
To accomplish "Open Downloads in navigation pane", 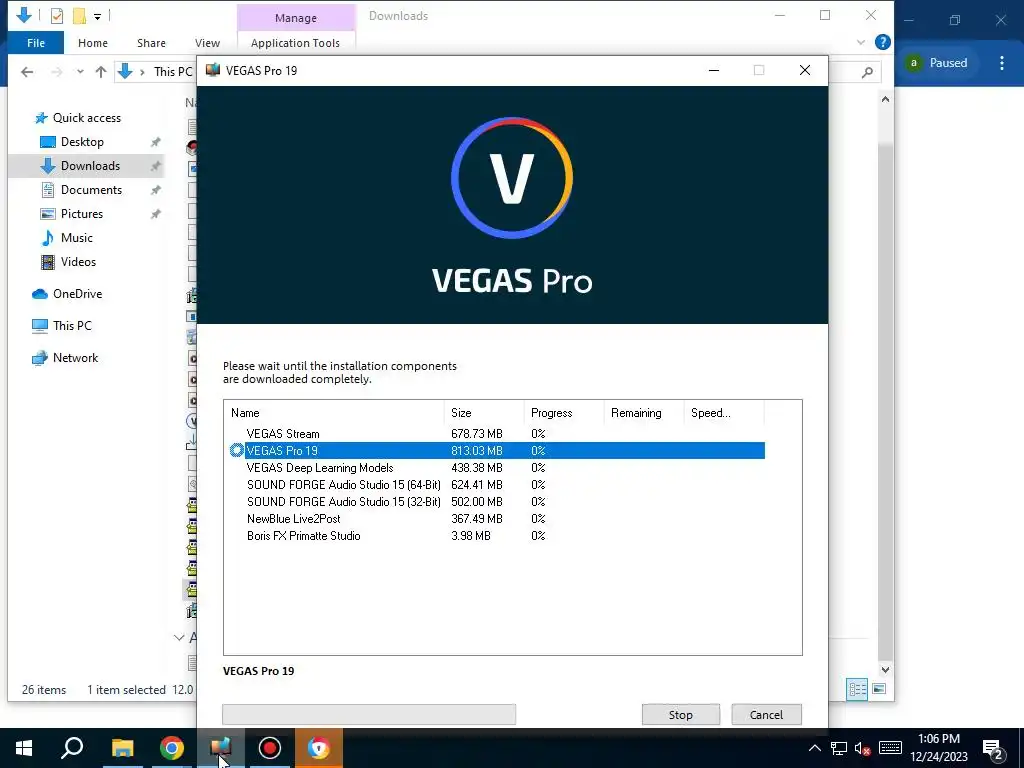I will point(90,166).
